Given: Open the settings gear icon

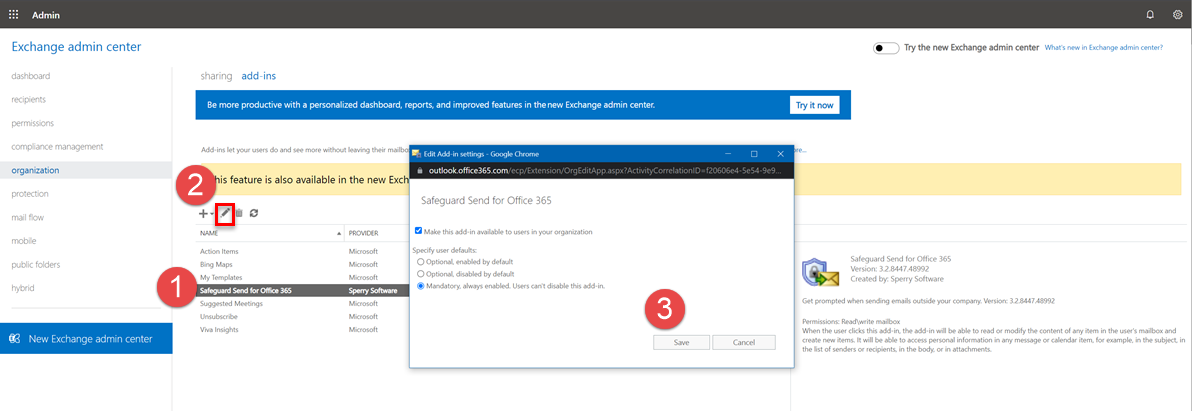Looking at the screenshot, I should (1178, 14).
